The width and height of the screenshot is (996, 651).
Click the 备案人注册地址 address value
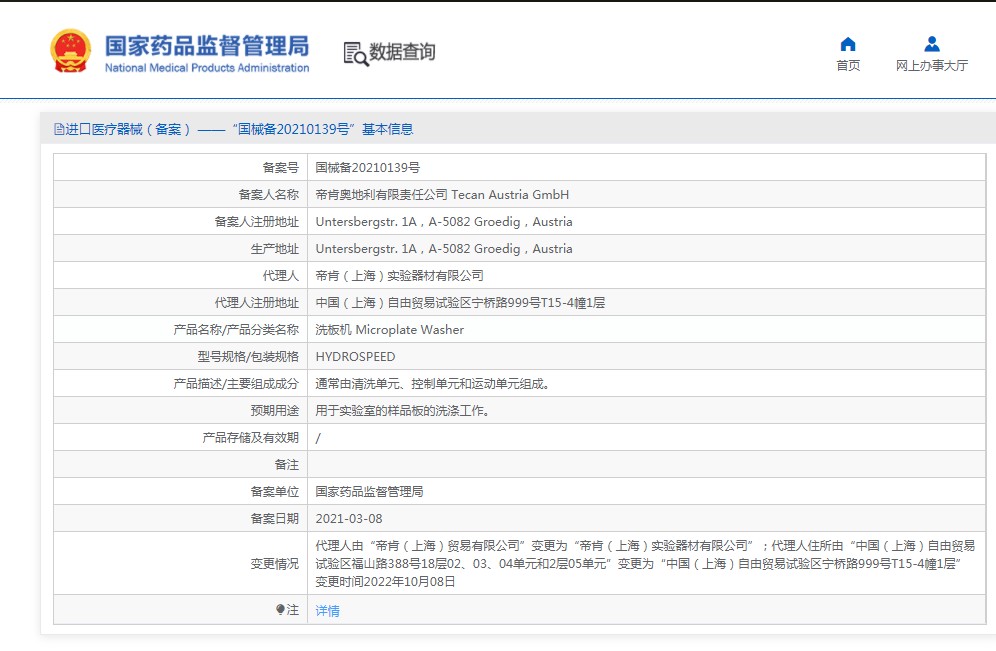coord(444,222)
